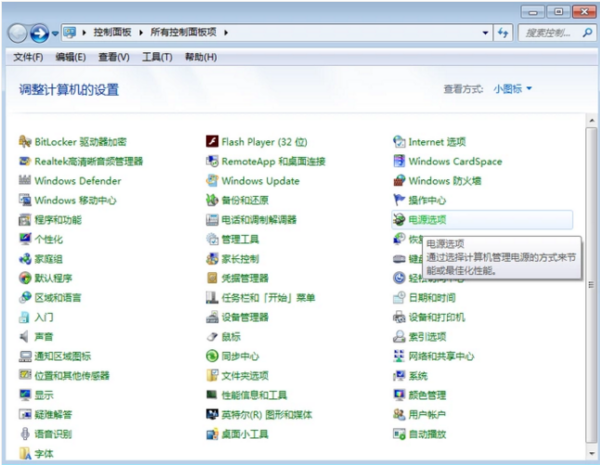
Task: Open the Windows Update icon
Action: [x=212, y=181]
